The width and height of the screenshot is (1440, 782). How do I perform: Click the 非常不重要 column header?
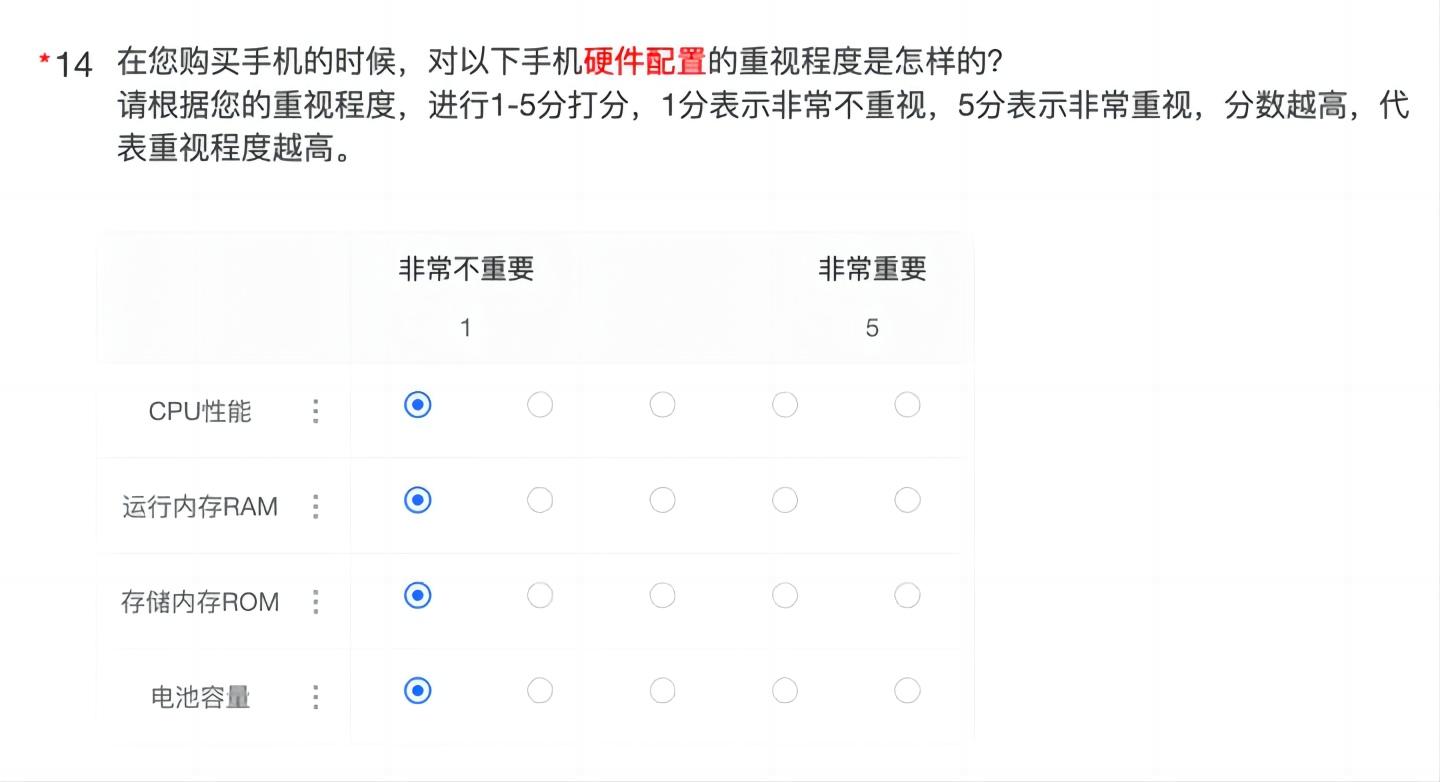(x=464, y=268)
